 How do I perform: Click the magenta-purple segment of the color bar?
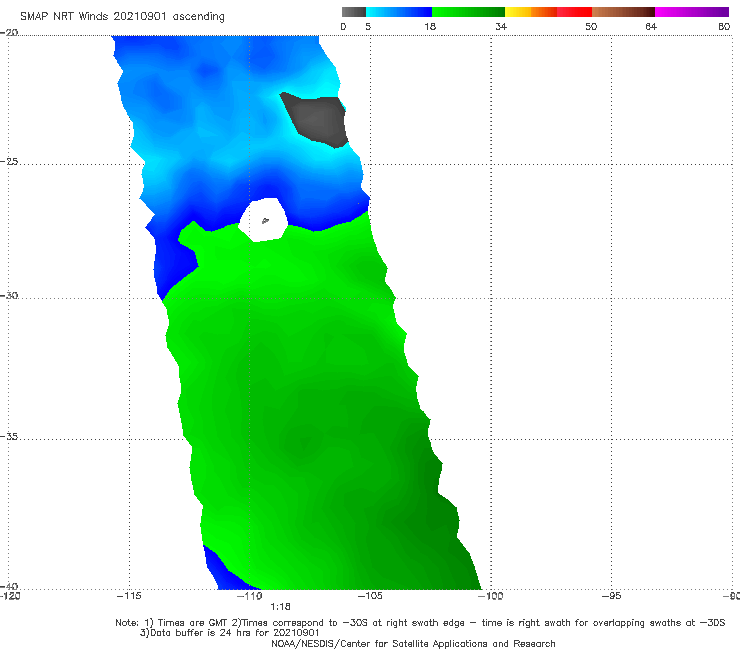[x=692, y=12]
